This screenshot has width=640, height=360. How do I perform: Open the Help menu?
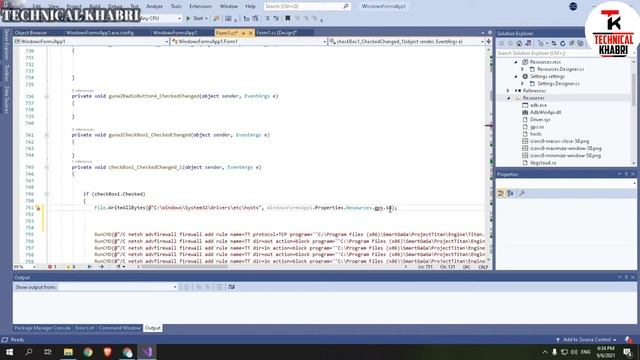(250, 7)
